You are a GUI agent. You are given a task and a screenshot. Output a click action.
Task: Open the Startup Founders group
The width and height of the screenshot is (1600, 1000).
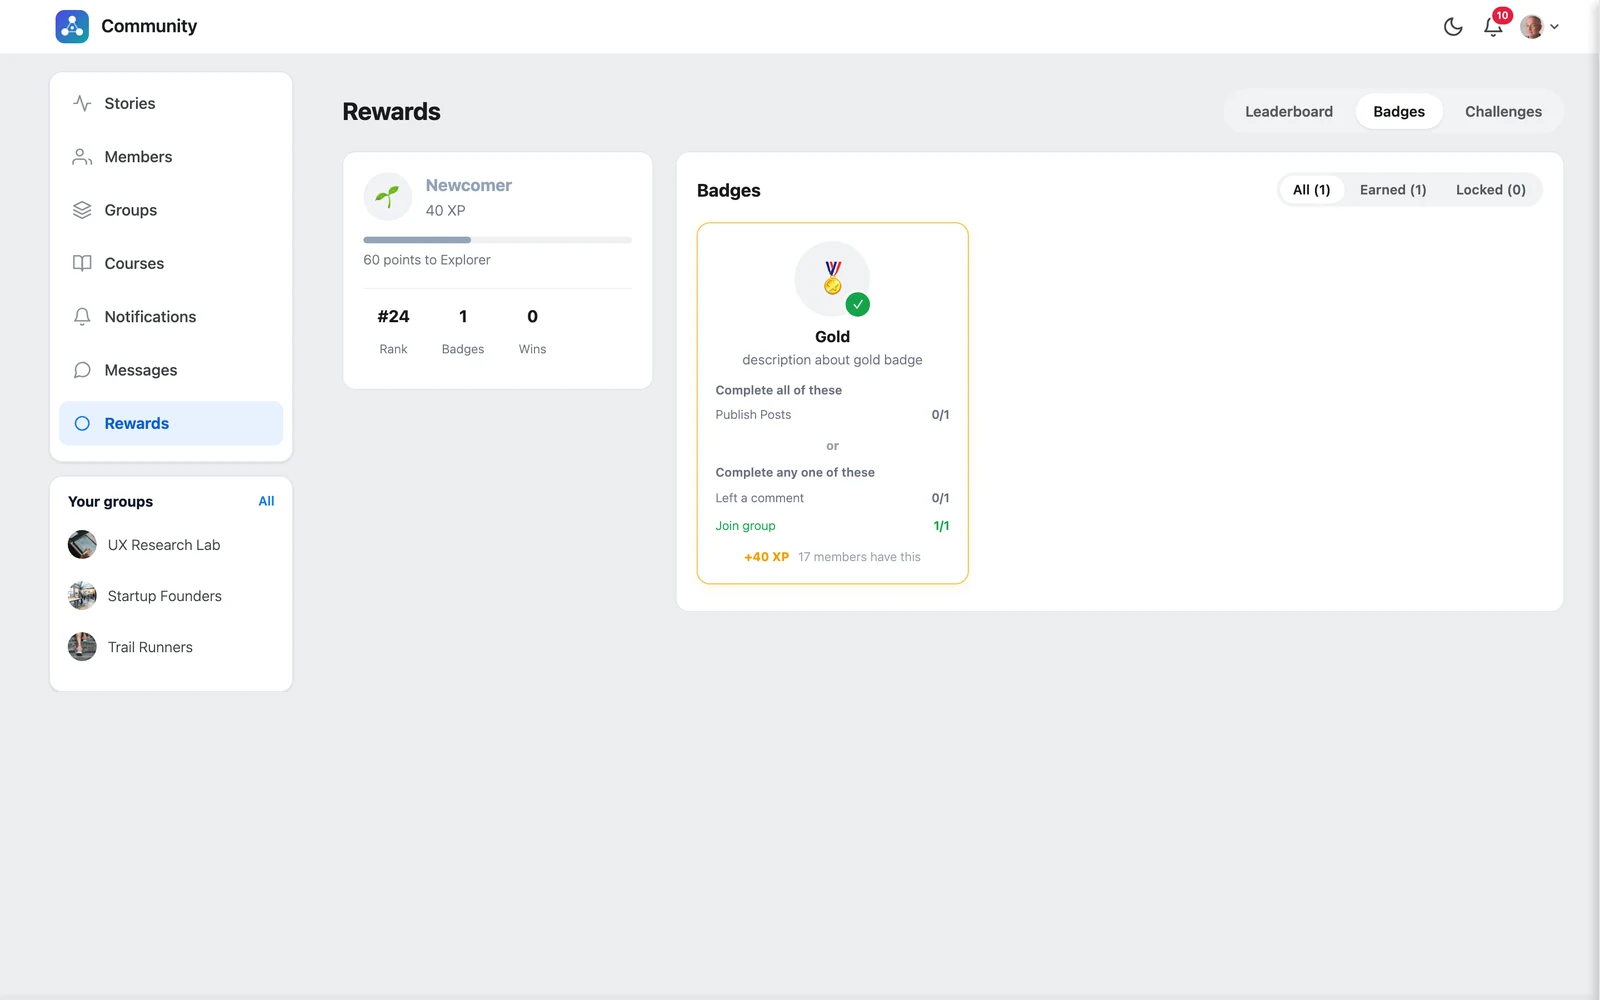[x=165, y=596]
